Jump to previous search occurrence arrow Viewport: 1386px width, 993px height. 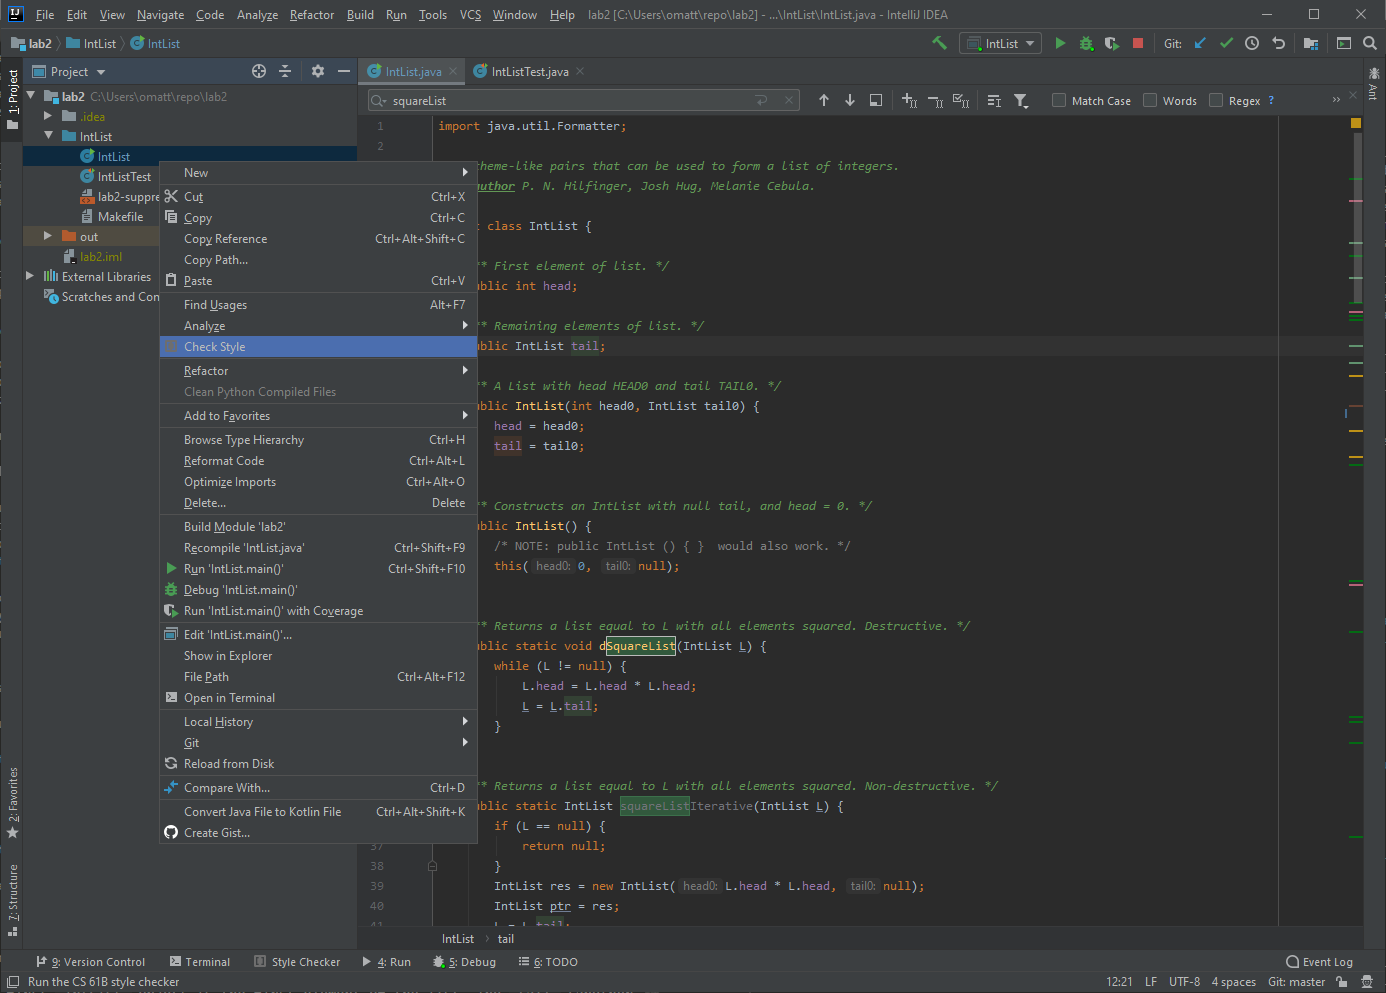[824, 100]
